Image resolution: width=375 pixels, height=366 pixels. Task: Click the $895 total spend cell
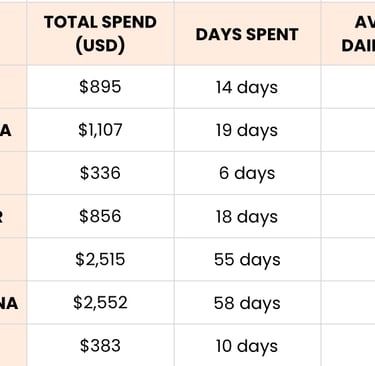pos(100,87)
